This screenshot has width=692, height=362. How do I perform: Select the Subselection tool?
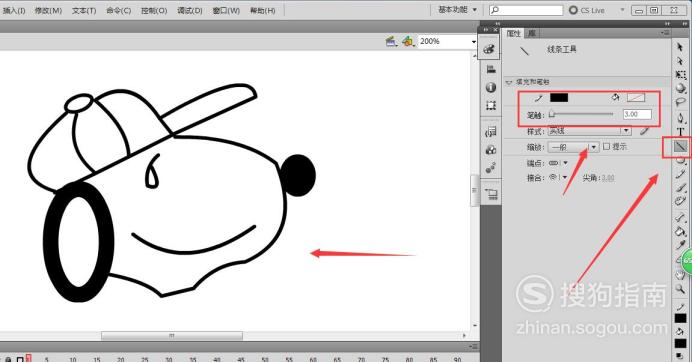(x=680, y=61)
